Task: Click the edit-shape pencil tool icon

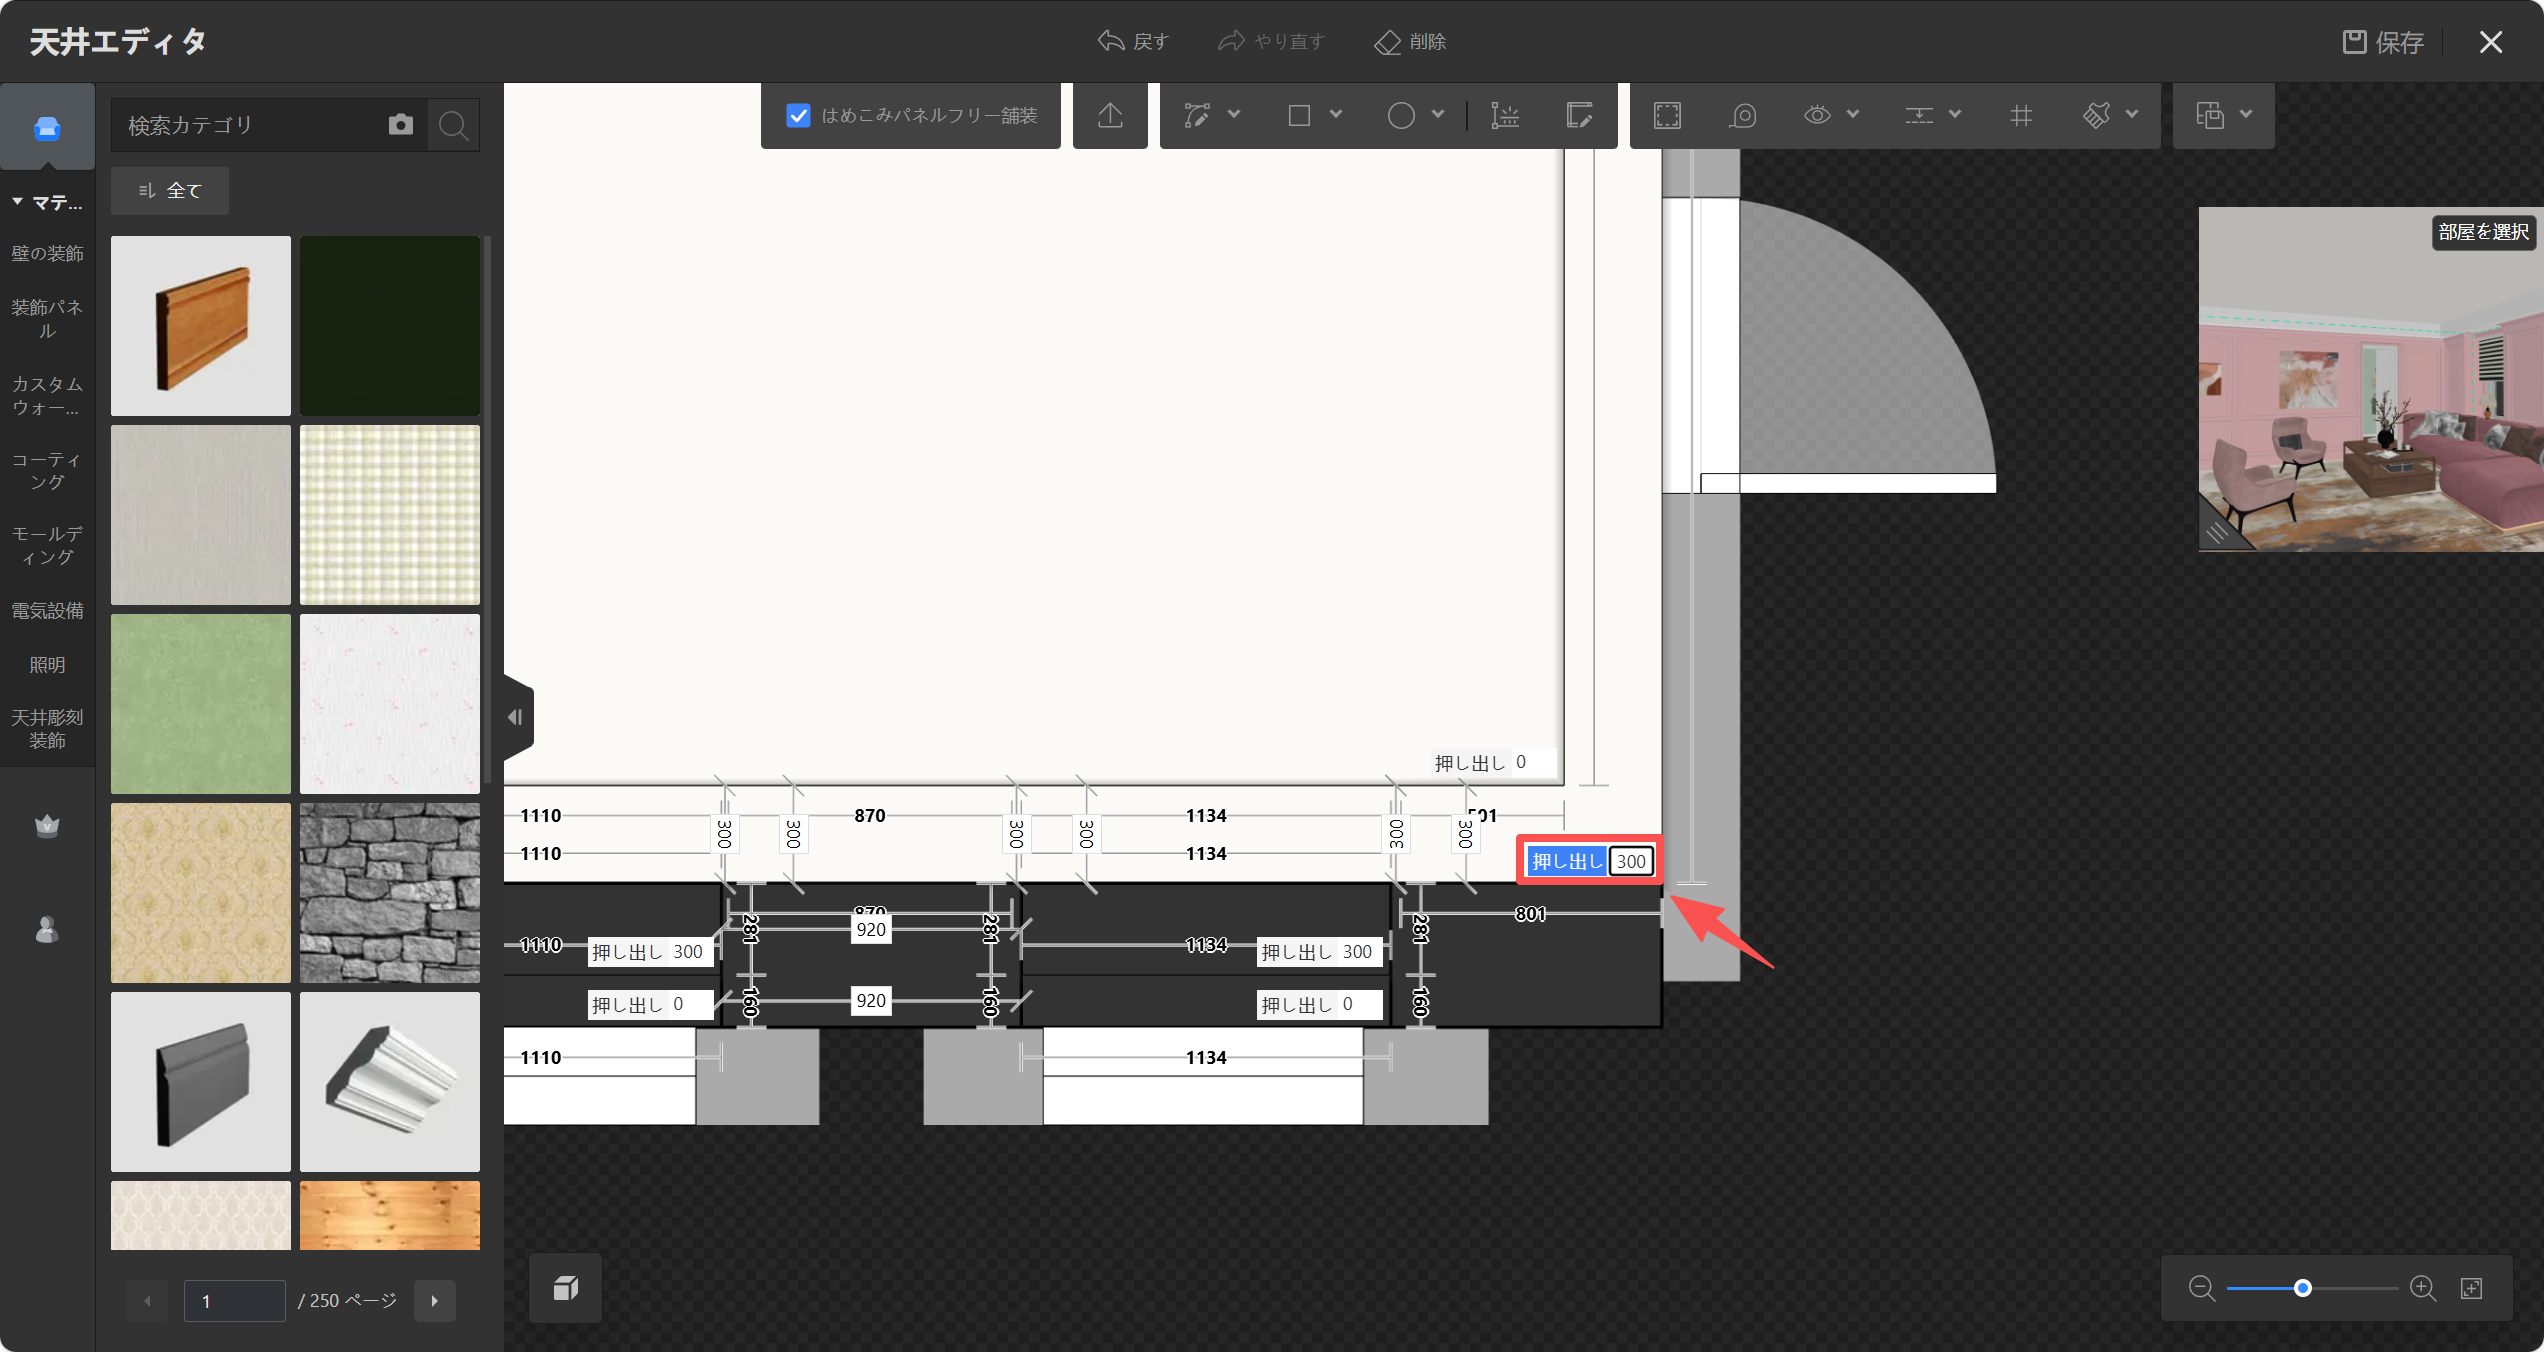Action: 1579,116
